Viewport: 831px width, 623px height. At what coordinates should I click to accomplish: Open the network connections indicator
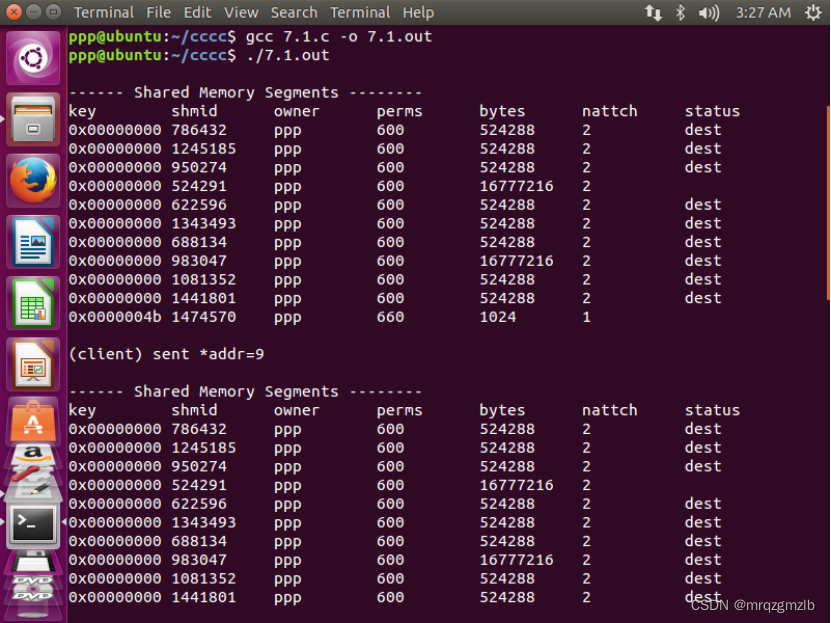click(653, 12)
